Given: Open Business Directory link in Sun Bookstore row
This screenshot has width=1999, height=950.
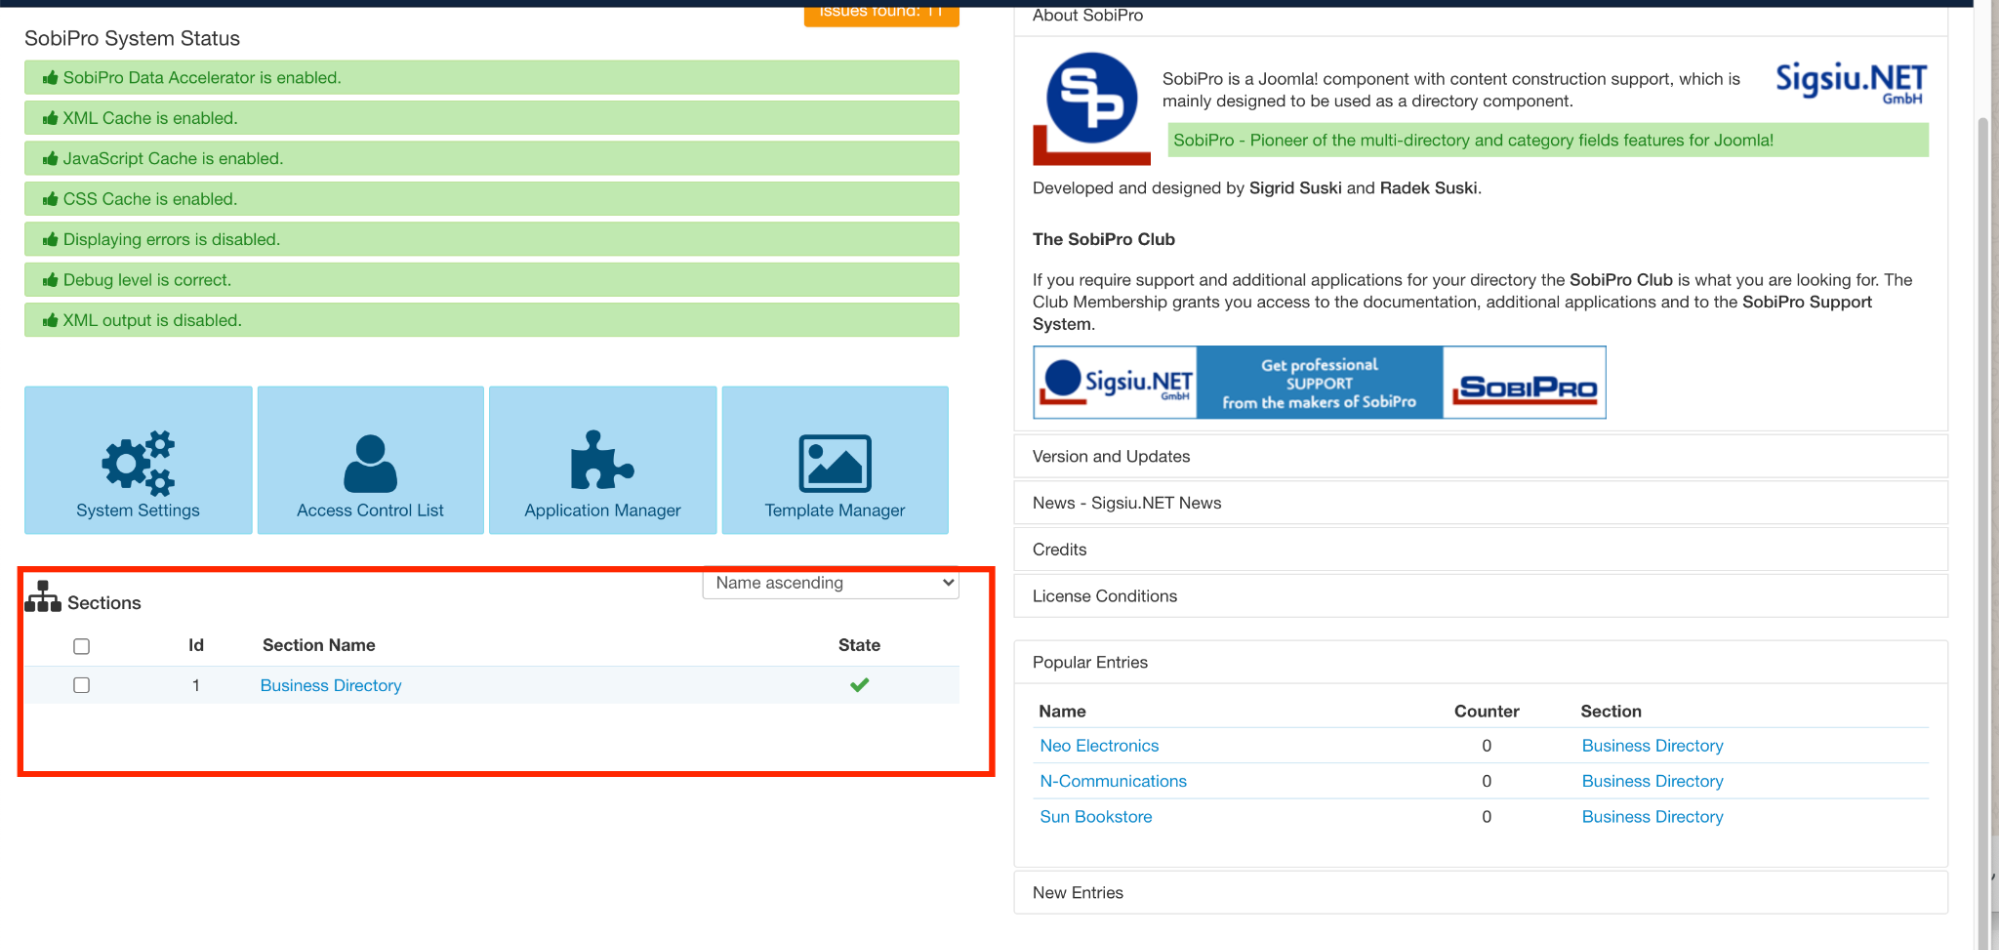Looking at the screenshot, I should click(x=1652, y=817).
